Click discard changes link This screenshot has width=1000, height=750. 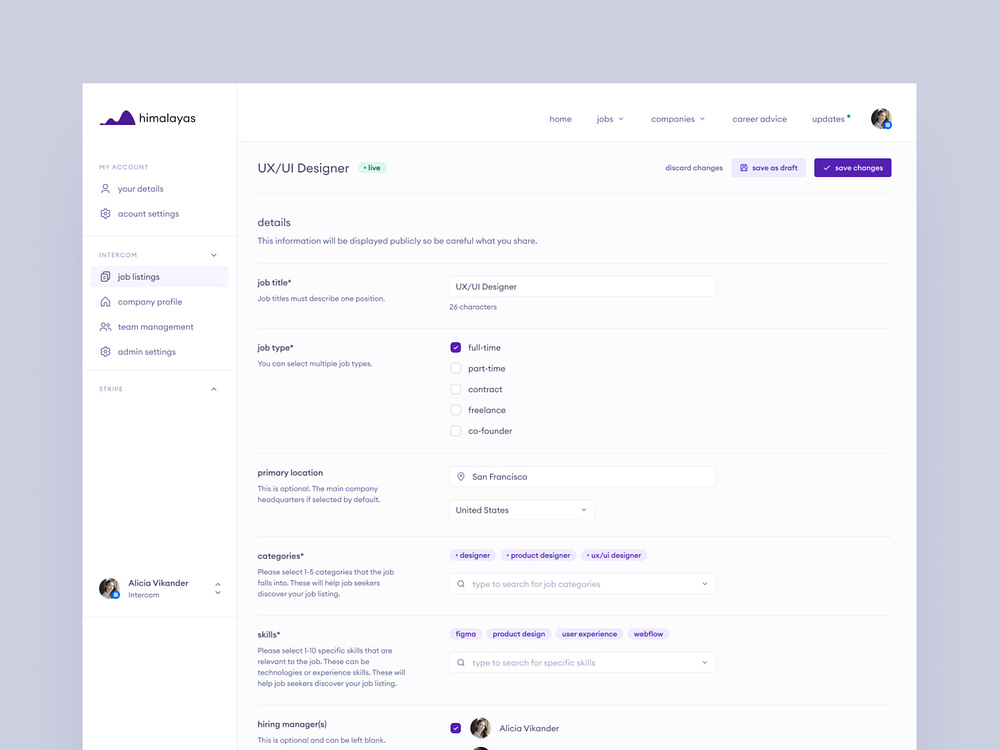[x=693, y=167]
